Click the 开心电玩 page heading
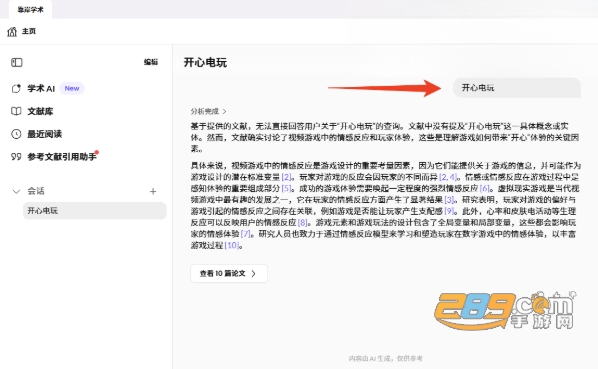Image resolution: width=598 pixels, height=369 pixels. (x=205, y=62)
